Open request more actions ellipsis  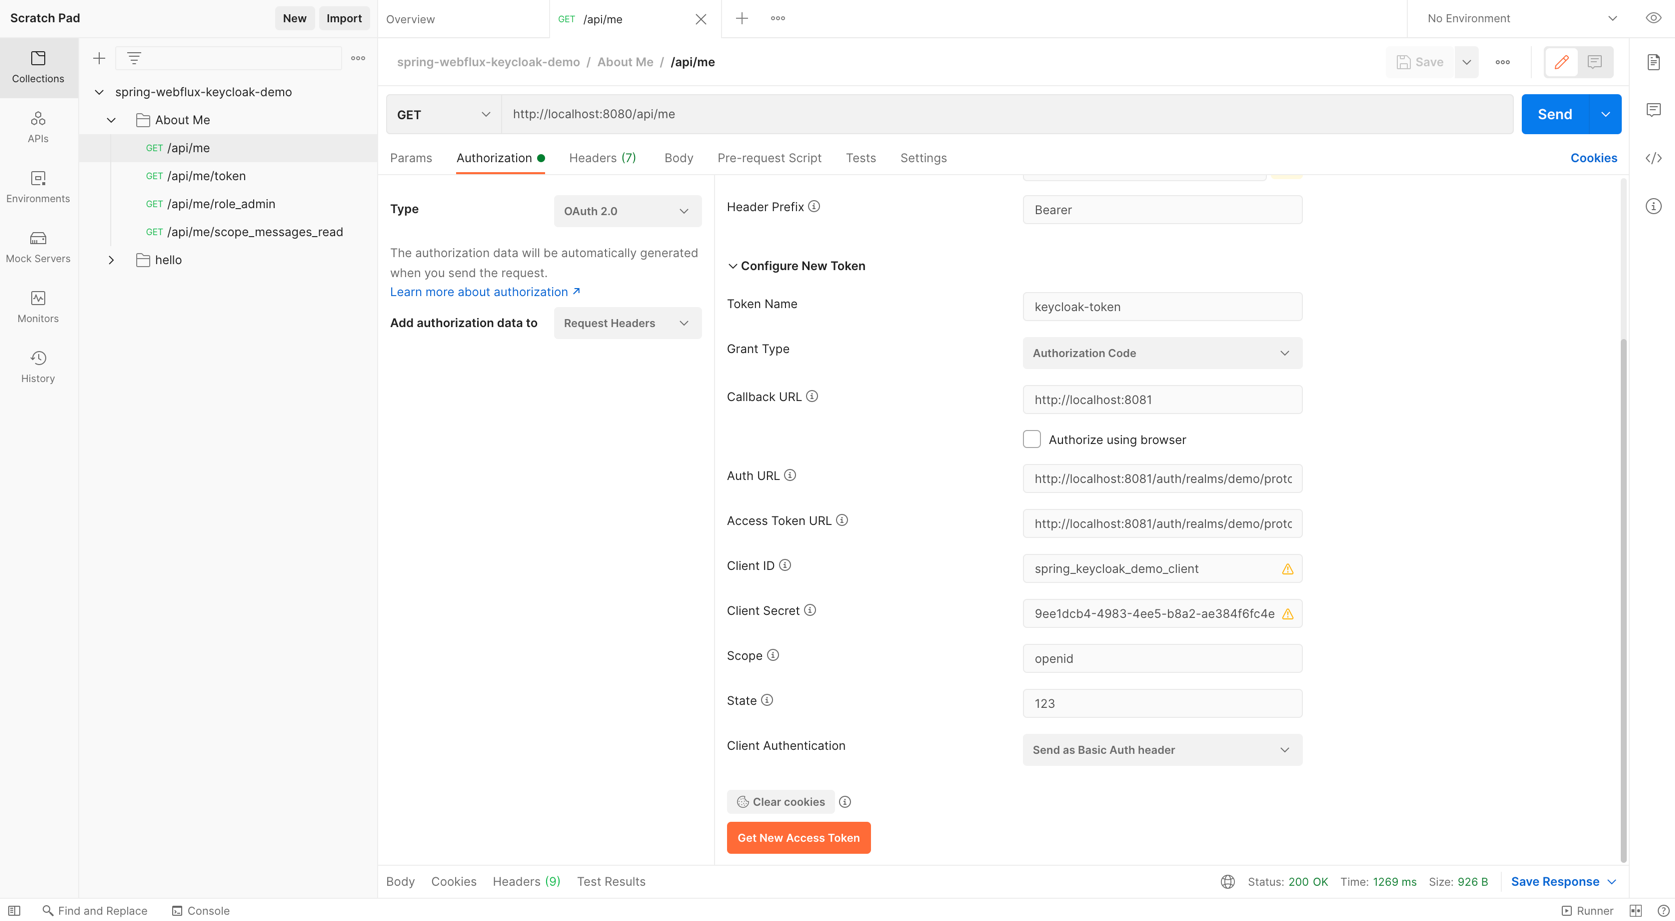[x=1503, y=62]
